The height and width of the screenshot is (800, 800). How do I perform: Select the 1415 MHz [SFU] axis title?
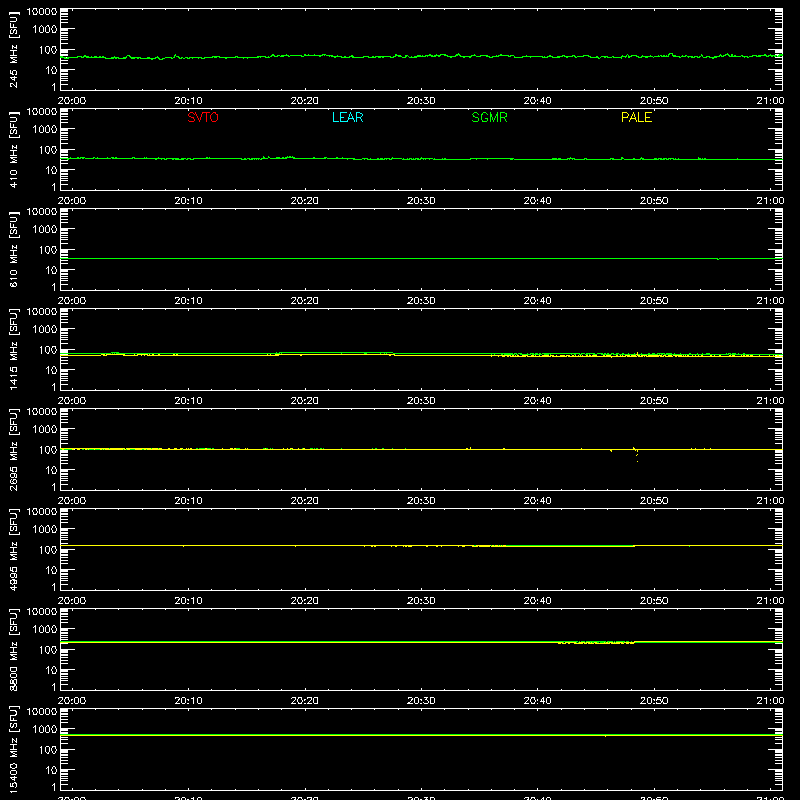tap(13, 350)
